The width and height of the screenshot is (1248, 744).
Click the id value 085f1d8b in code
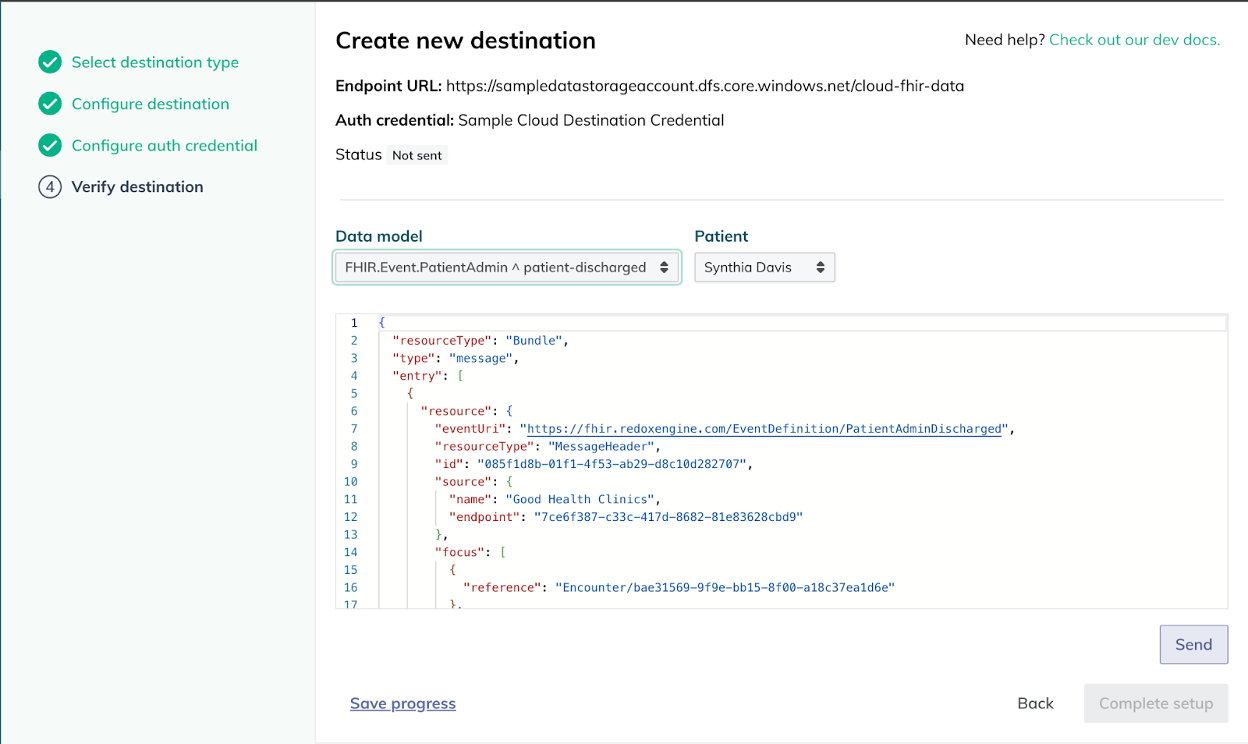pyautogui.click(x=613, y=464)
